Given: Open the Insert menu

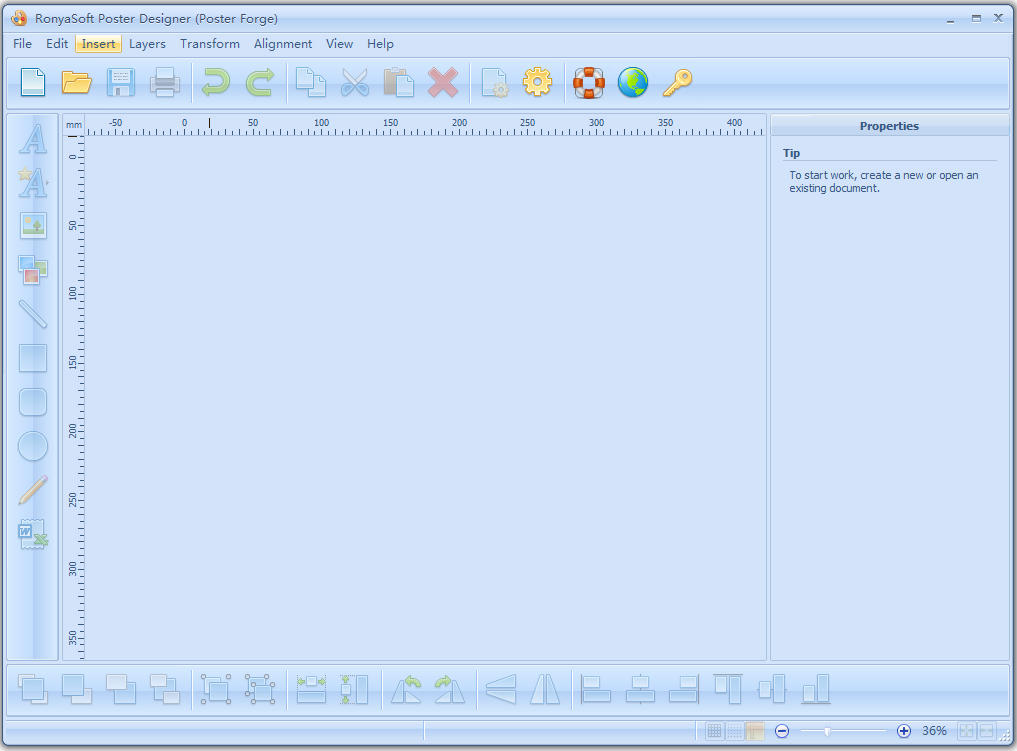Looking at the screenshot, I should point(99,43).
